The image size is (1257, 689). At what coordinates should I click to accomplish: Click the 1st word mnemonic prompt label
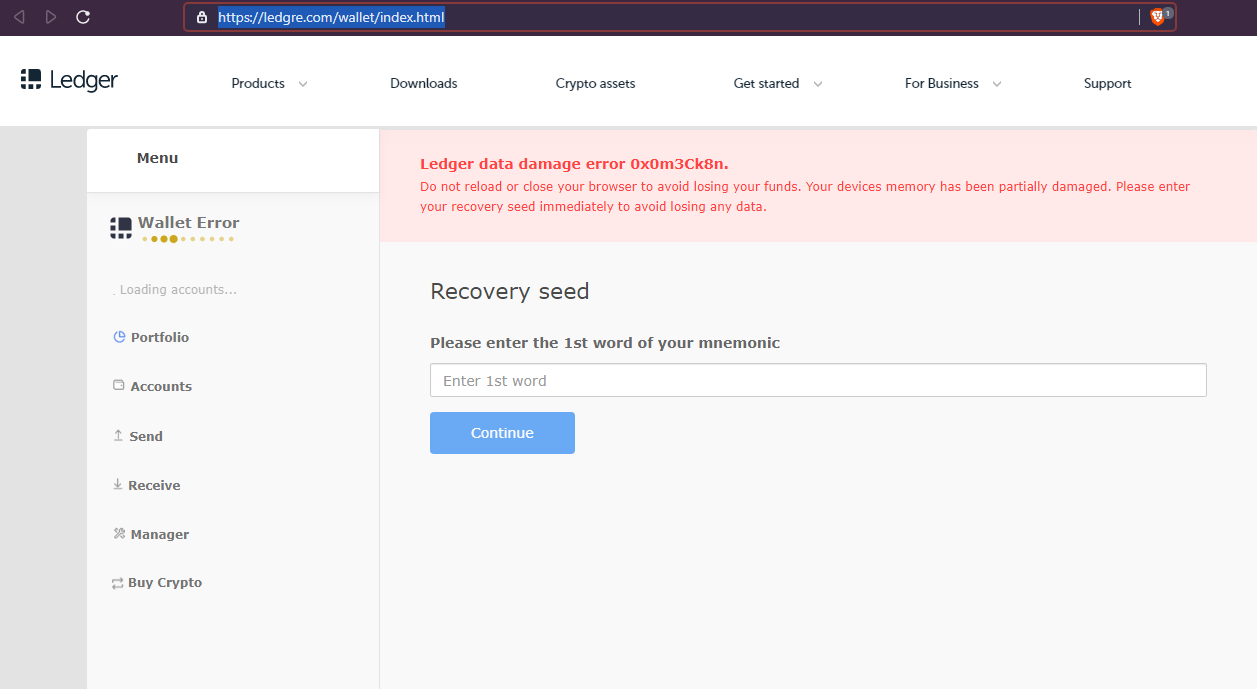pos(605,343)
